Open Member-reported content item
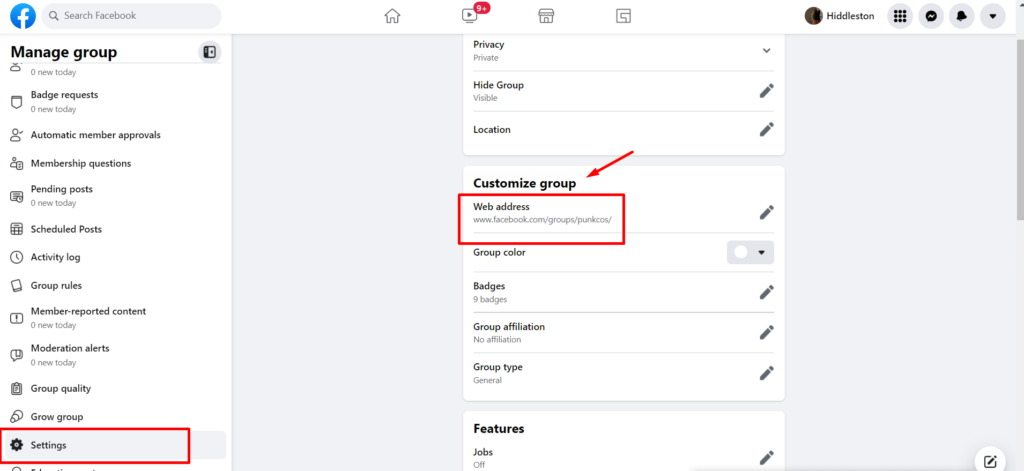This screenshot has width=1024, height=471. [114, 317]
